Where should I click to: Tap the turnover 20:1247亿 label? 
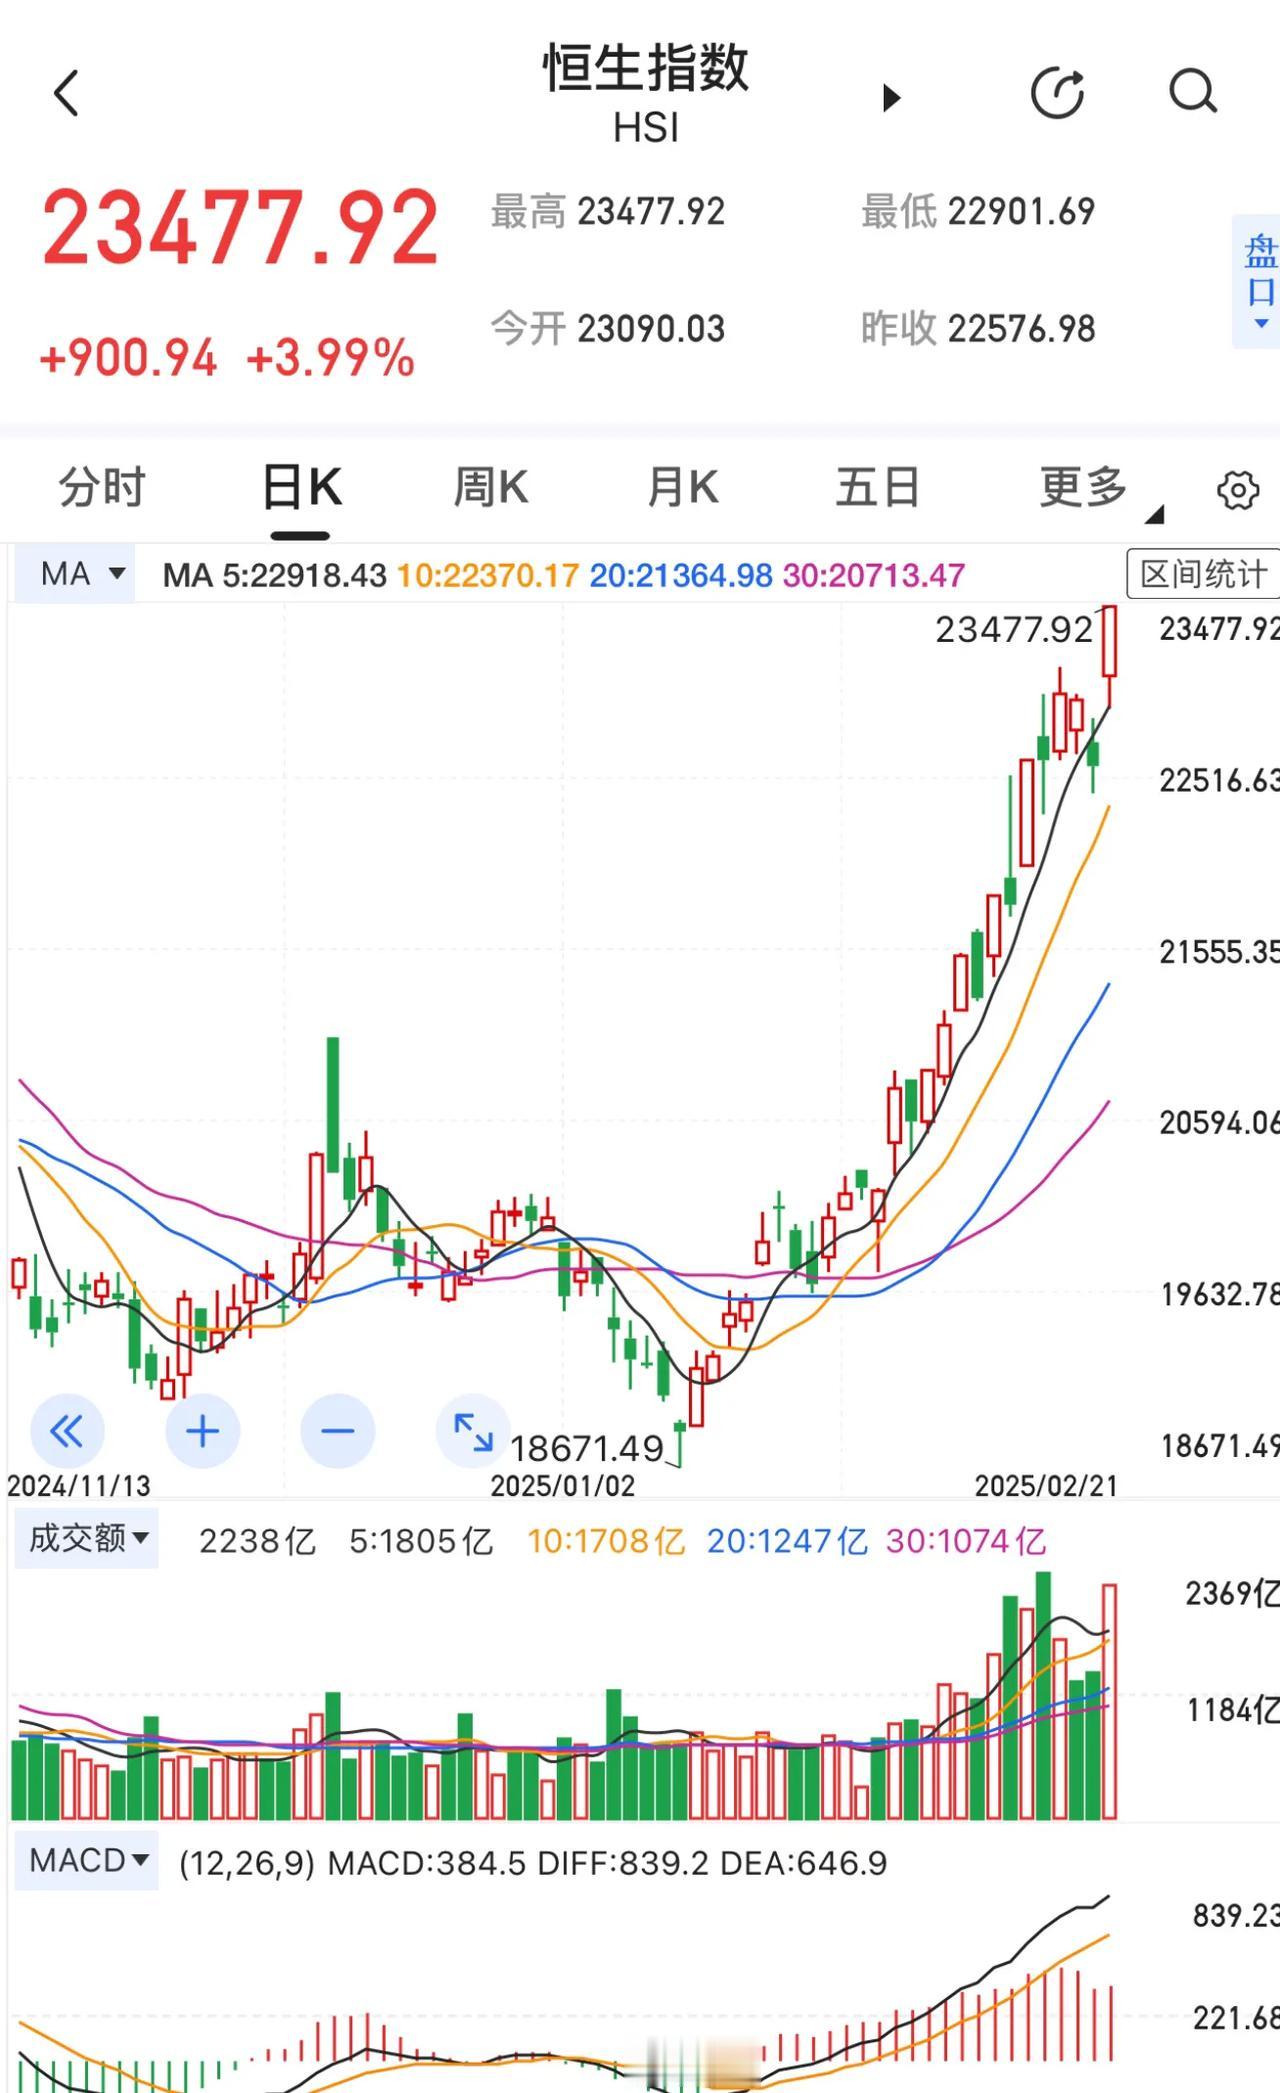pyautogui.click(x=787, y=1541)
